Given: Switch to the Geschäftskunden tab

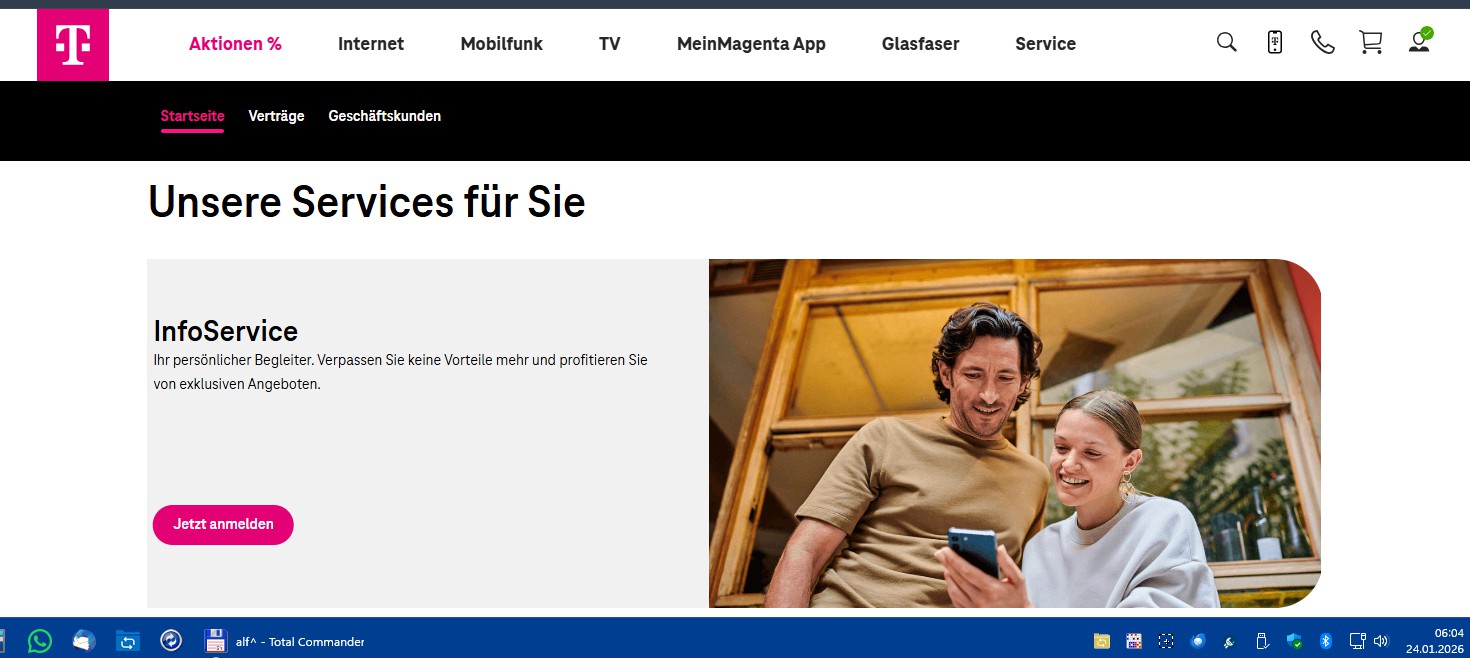Looking at the screenshot, I should tap(384, 116).
